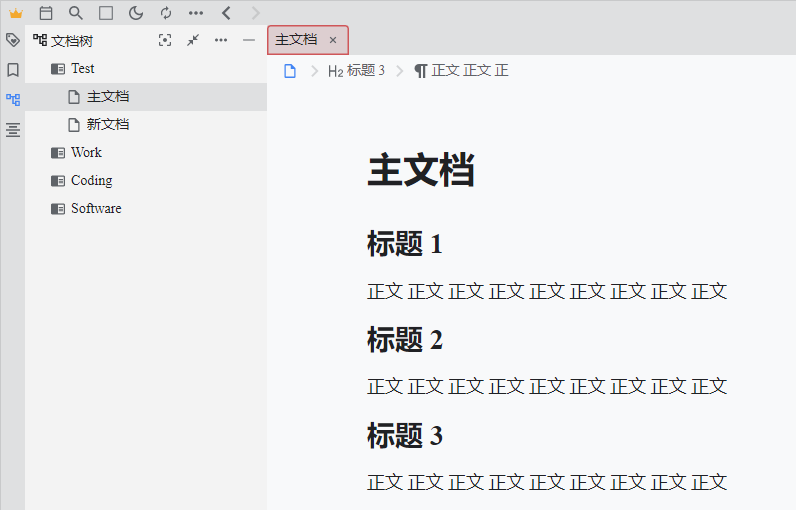Open the daily note calendar icon
The width and height of the screenshot is (796, 510).
(x=46, y=13)
